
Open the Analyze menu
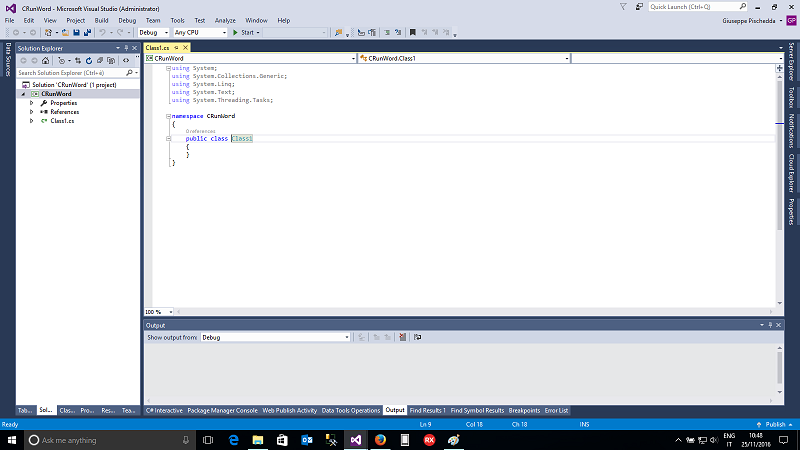coord(225,20)
